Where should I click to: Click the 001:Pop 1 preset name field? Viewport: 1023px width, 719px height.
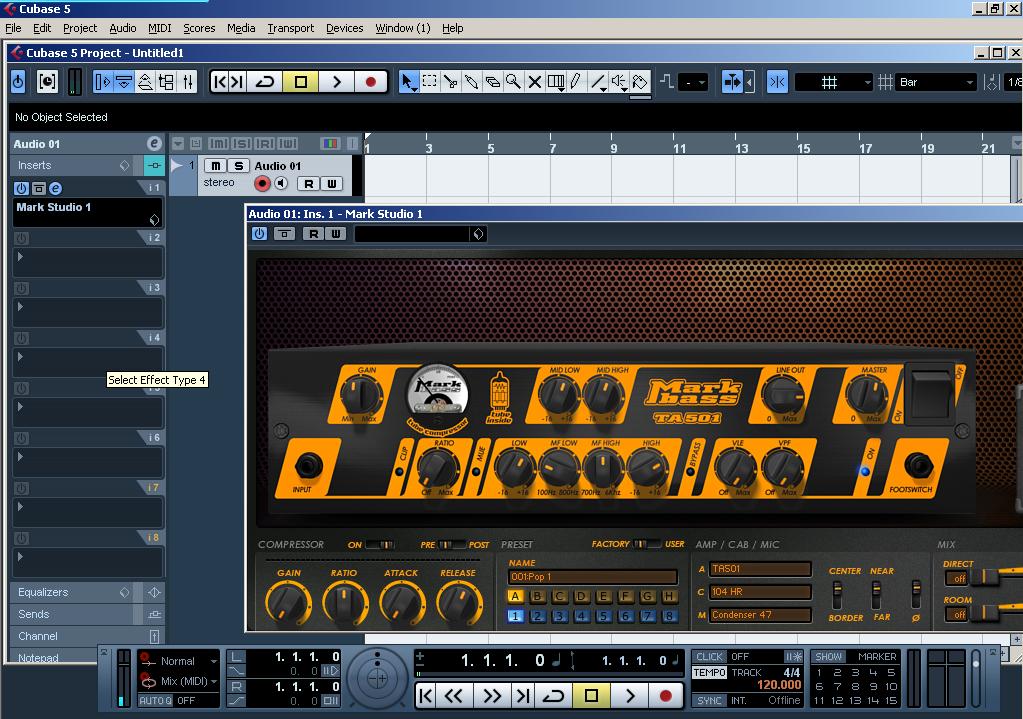pos(592,577)
